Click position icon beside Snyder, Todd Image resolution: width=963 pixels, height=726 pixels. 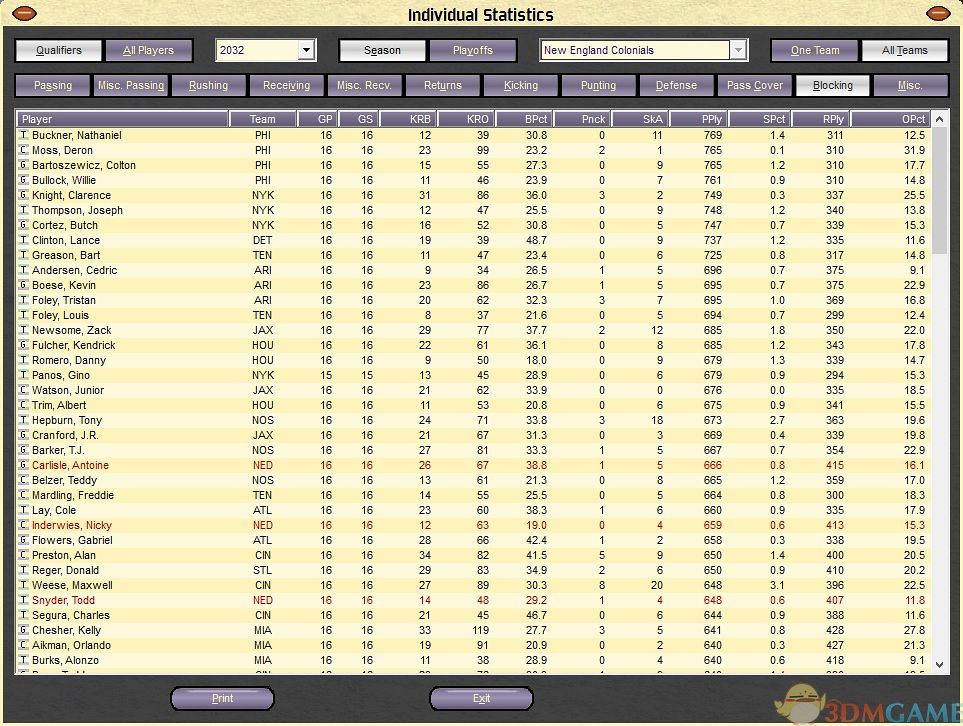(24, 600)
